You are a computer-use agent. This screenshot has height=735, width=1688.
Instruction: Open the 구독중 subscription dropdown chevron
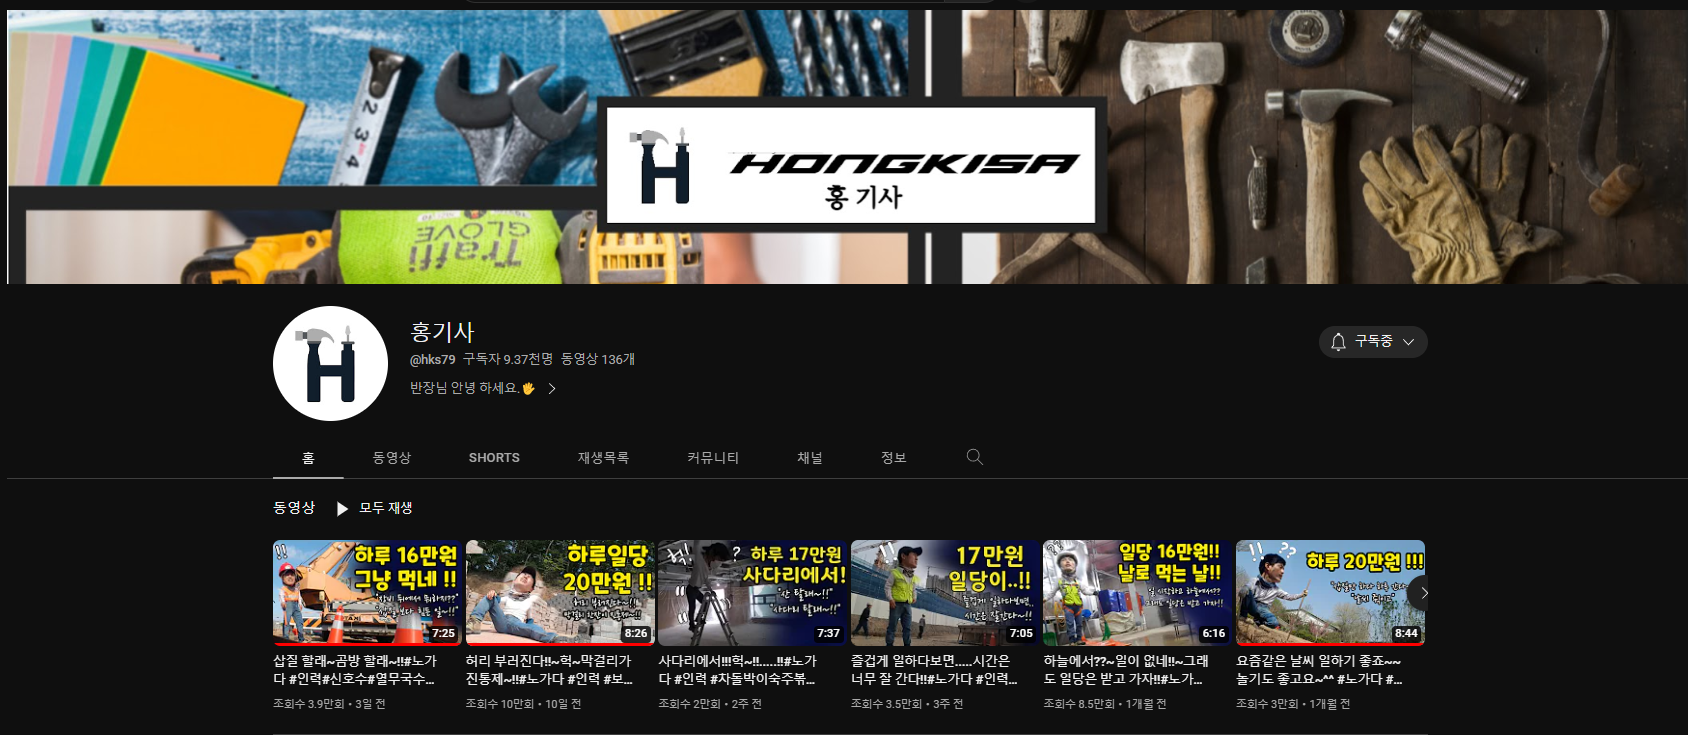1408,342
